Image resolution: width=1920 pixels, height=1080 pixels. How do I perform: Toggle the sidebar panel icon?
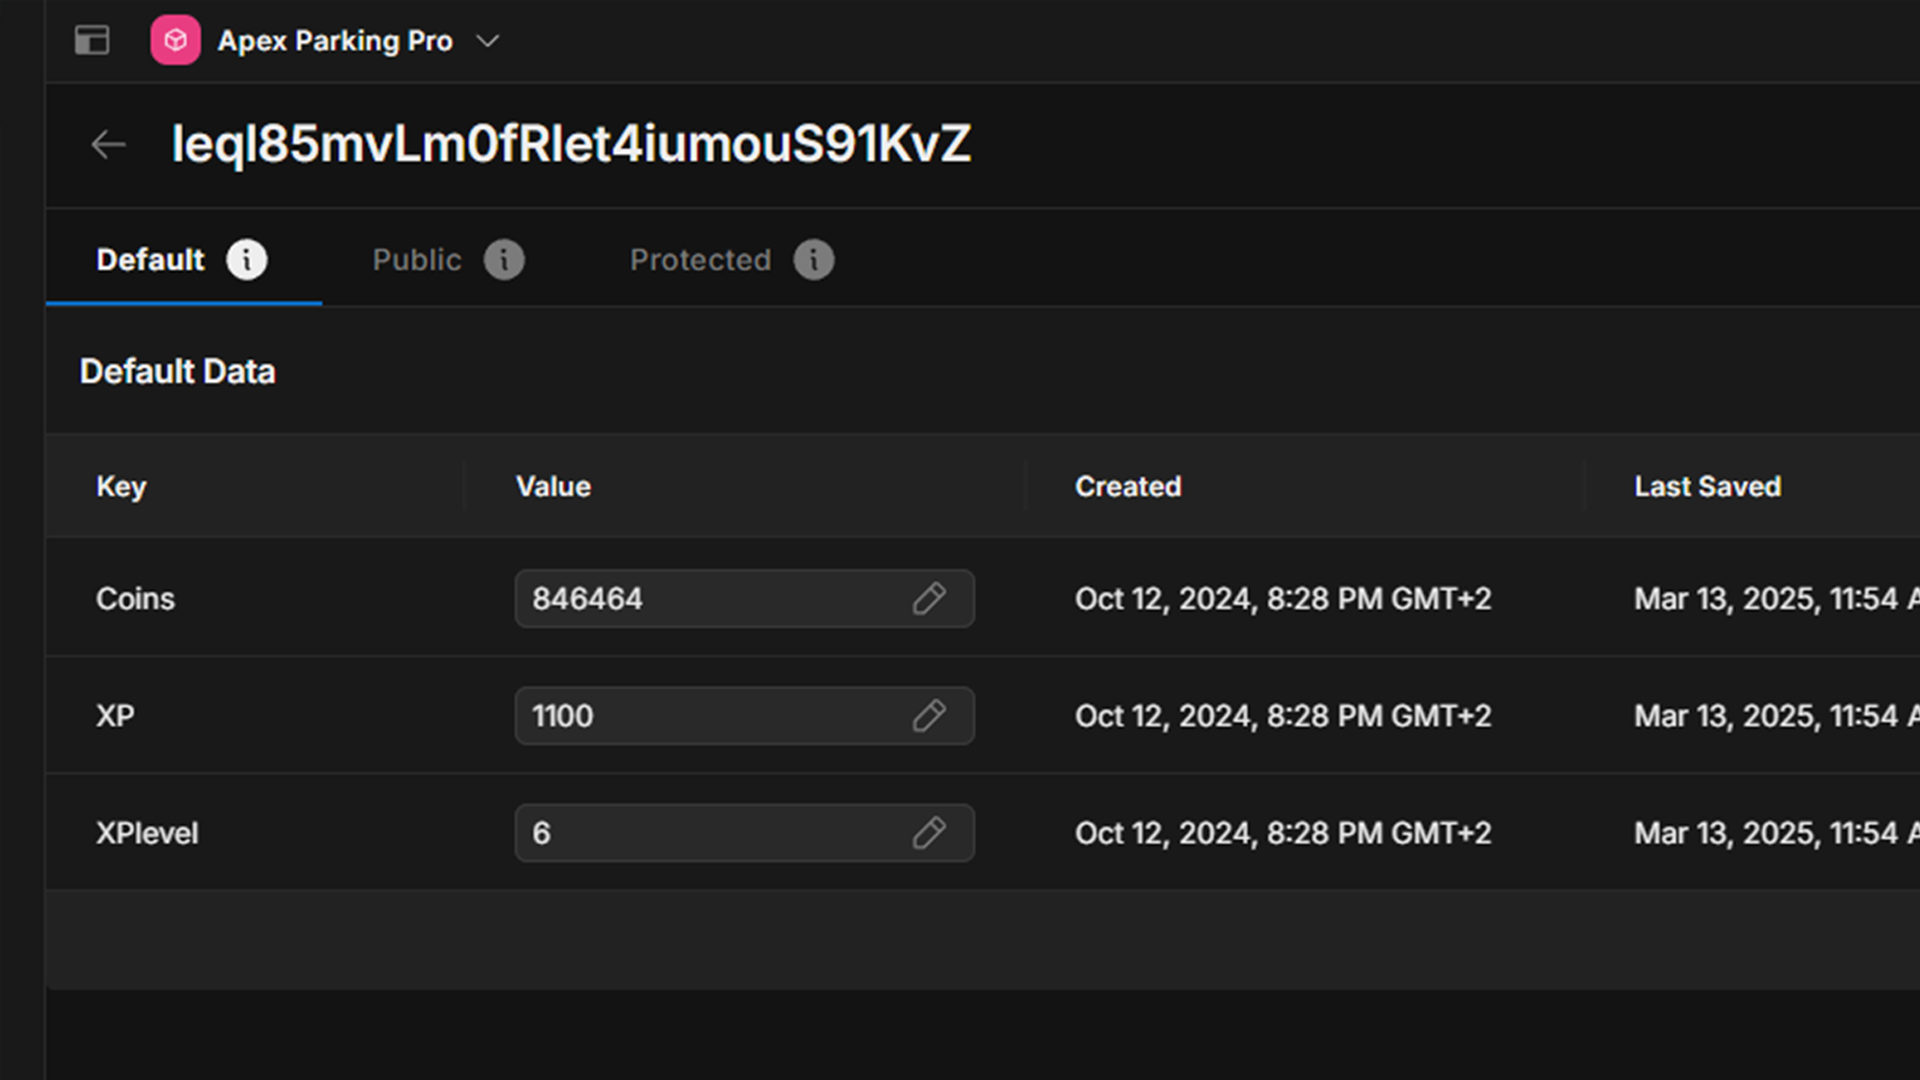click(92, 41)
